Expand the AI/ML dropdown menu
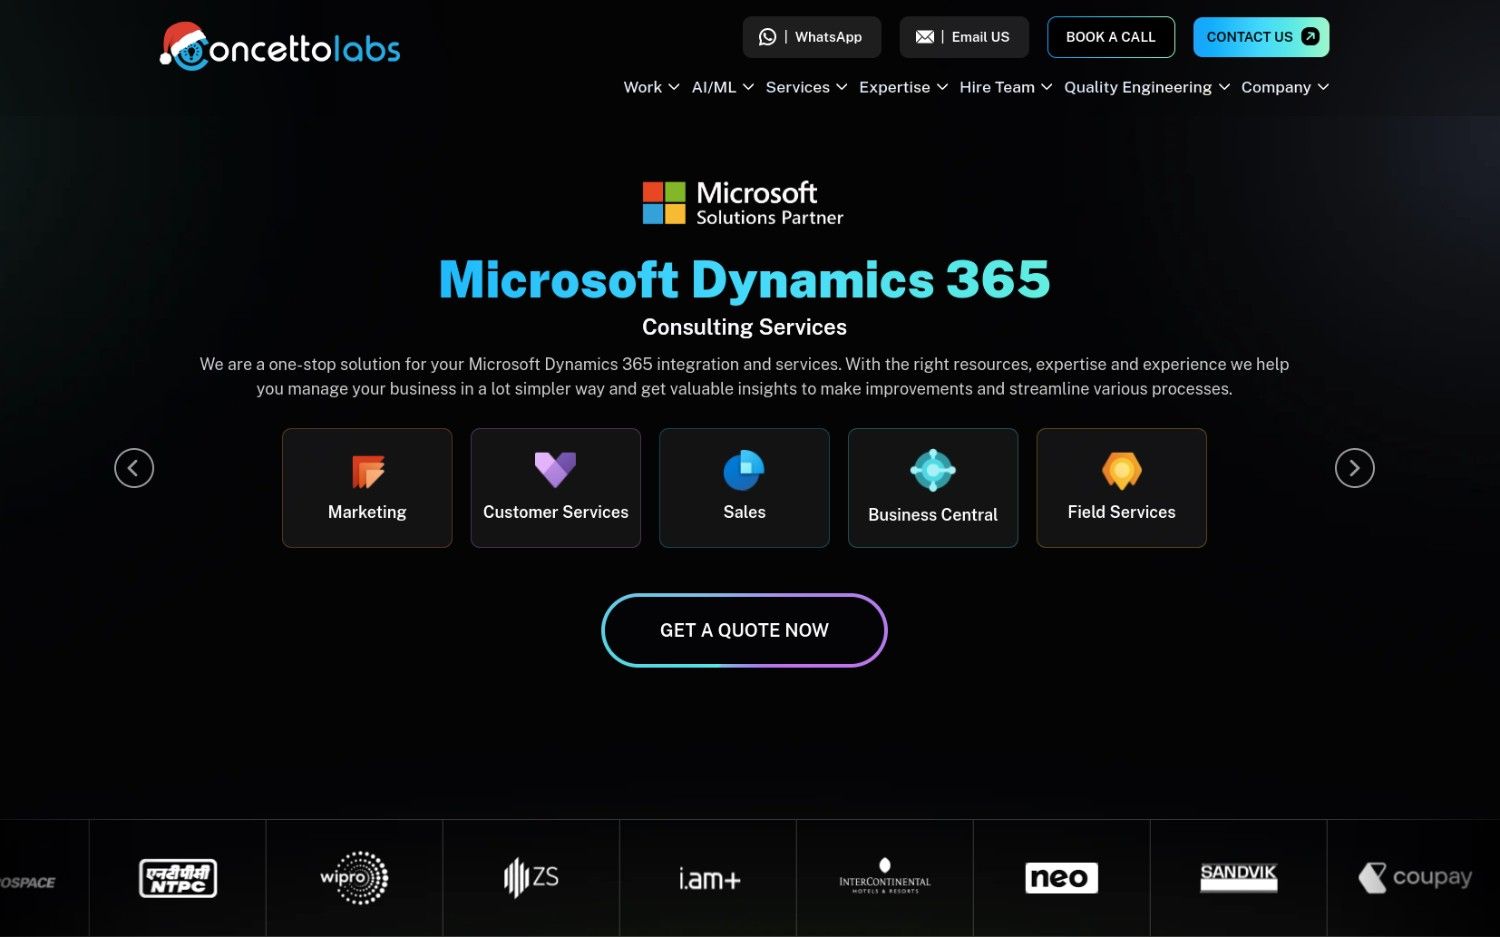 coord(722,87)
